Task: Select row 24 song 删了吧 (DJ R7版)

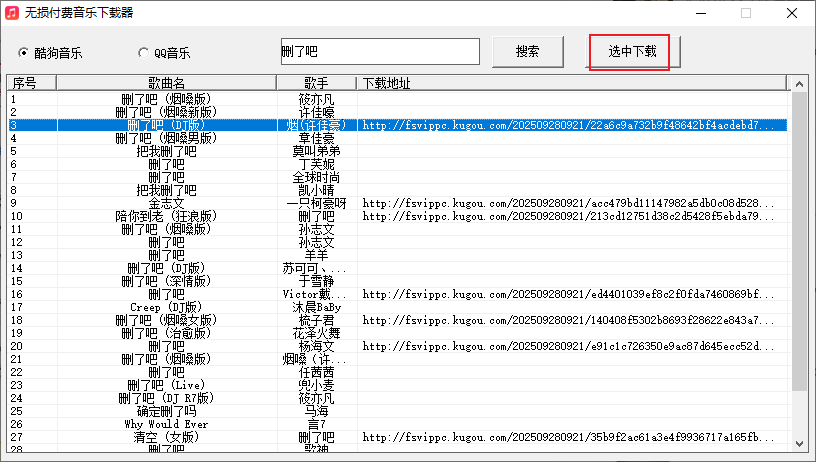Action: (x=167, y=399)
